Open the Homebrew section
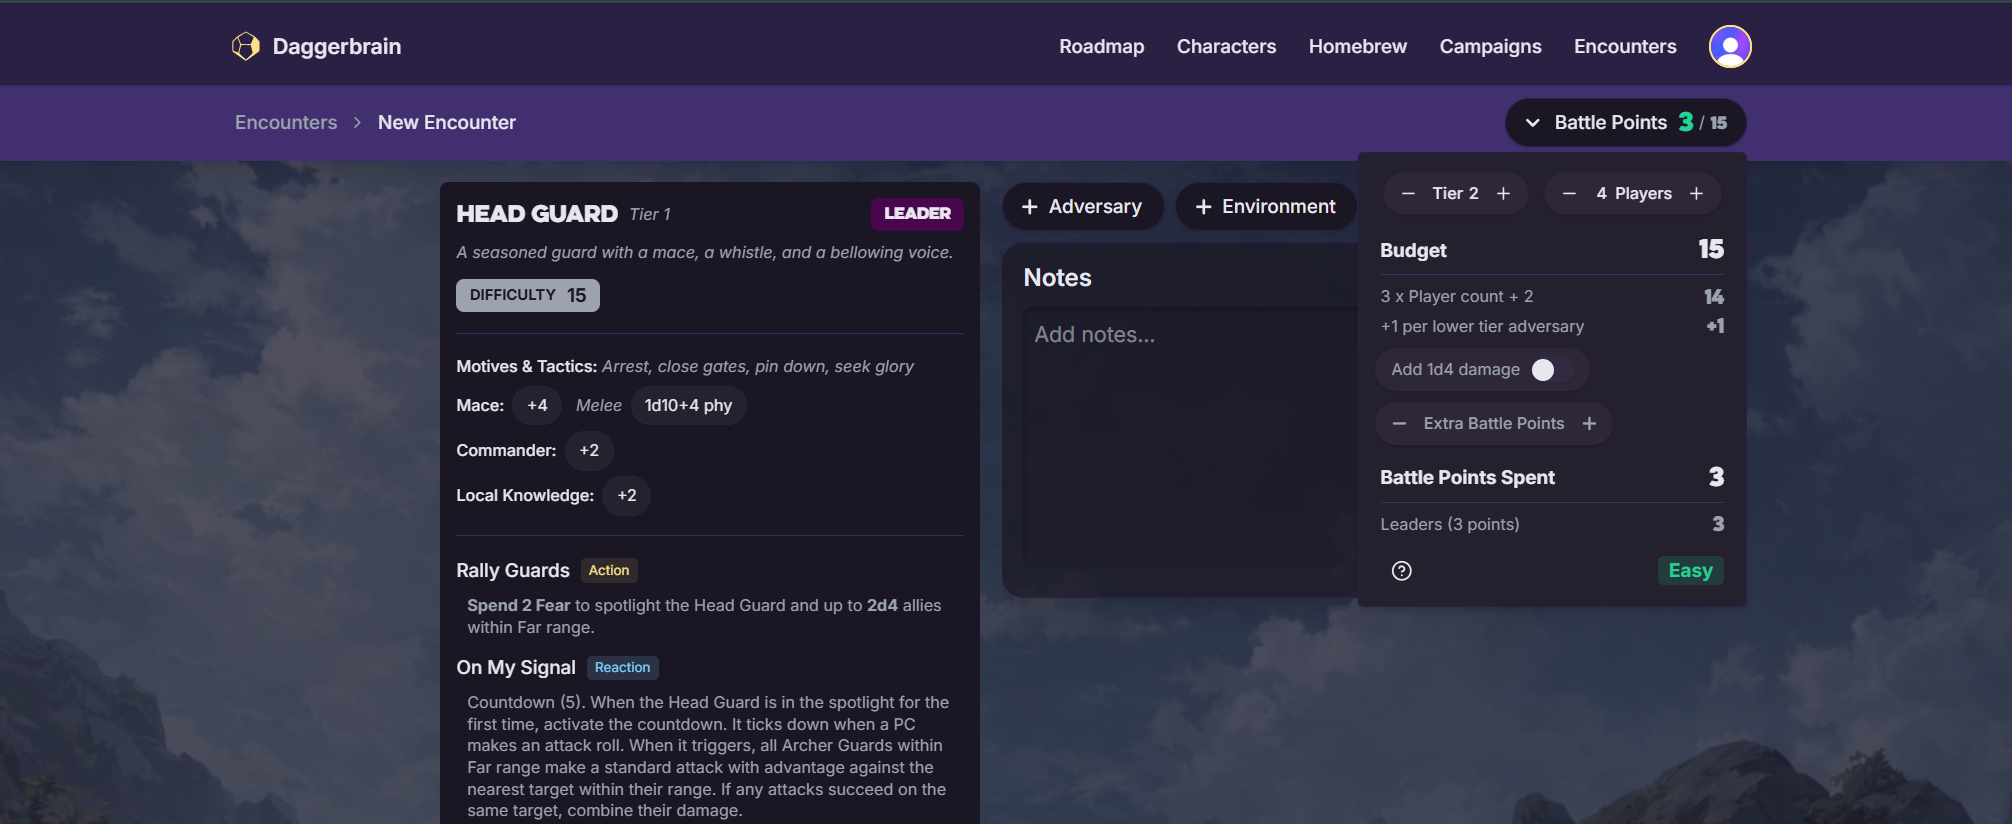The height and width of the screenshot is (824, 2012). point(1357,47)
